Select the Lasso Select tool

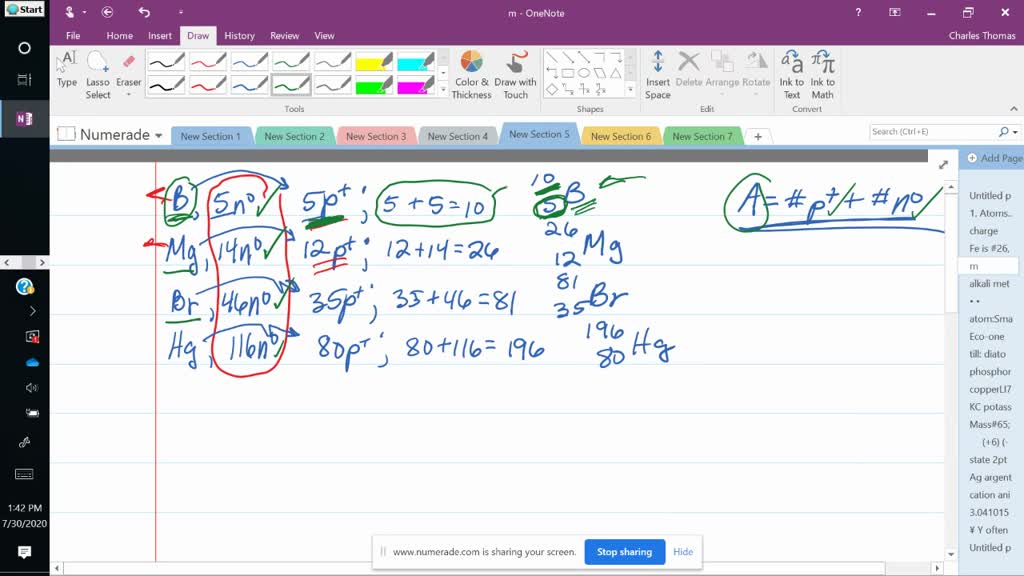coord(97,72)
